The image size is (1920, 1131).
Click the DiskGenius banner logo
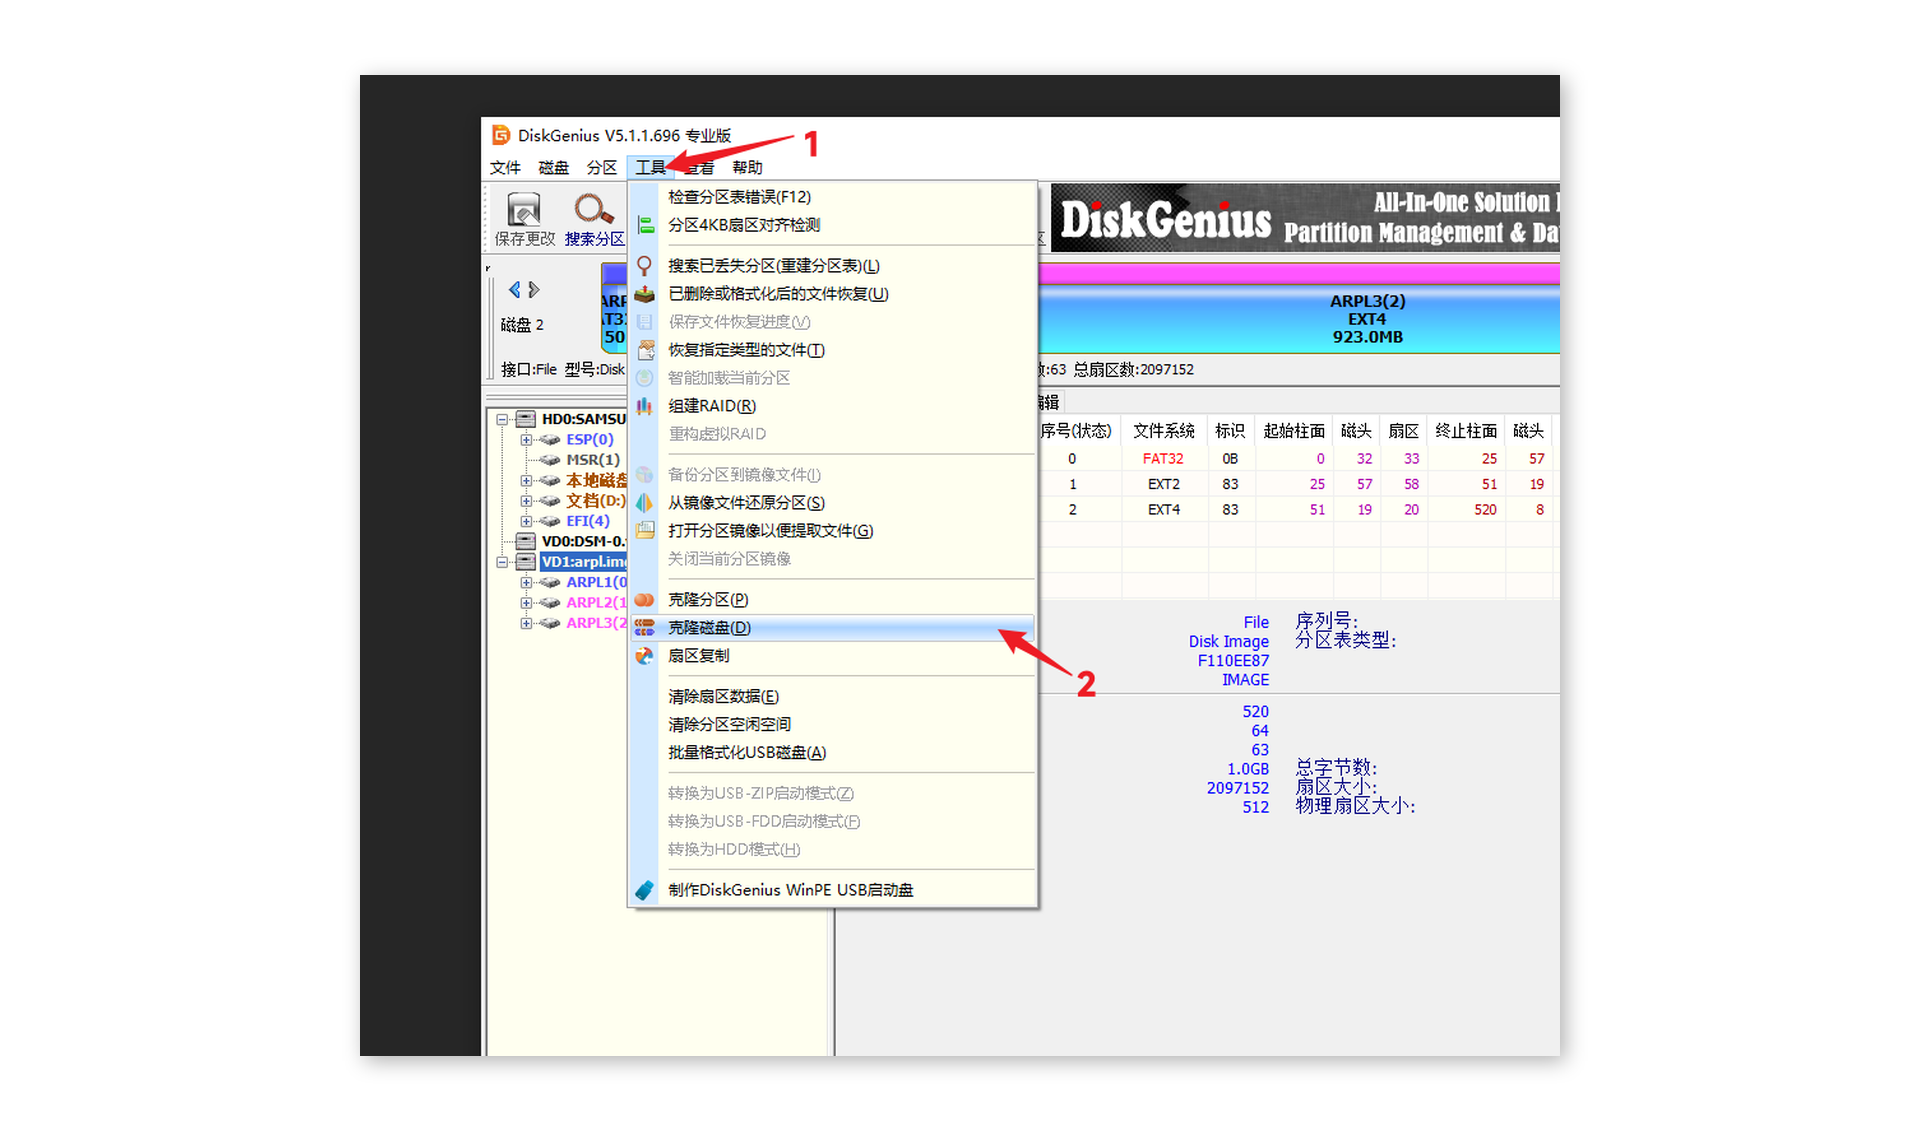pyautogui.click(x=1165, y=219)
